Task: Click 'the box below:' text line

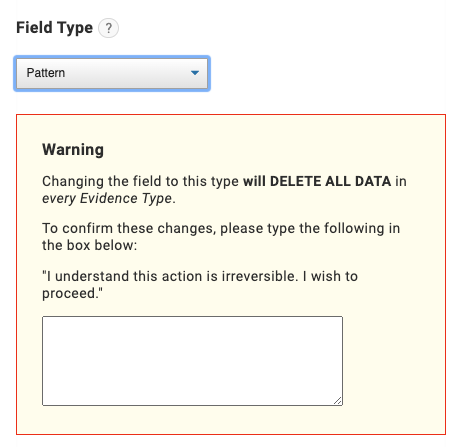Action: (90, 246)
